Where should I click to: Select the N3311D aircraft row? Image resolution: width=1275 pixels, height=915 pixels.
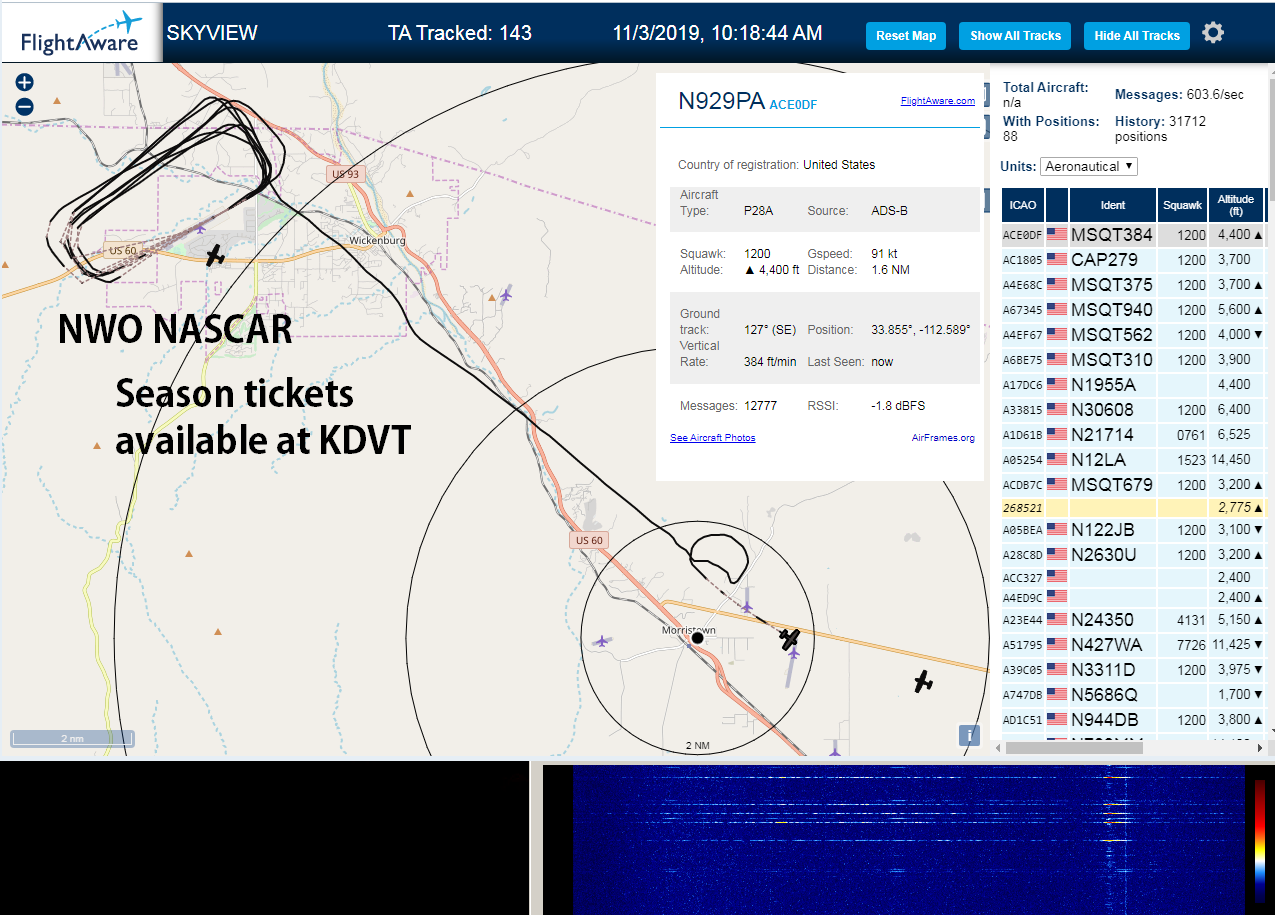[x=1133, y=670]
